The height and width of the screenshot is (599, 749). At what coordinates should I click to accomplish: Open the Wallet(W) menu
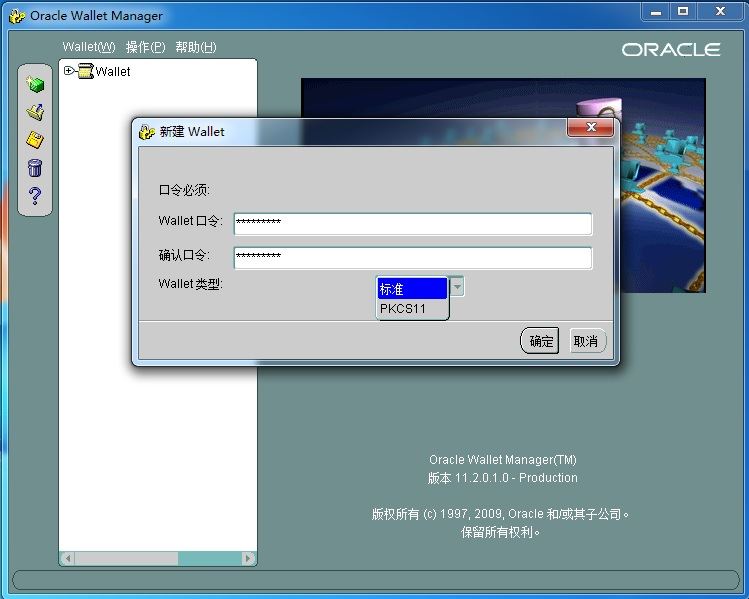click(89, 47)
